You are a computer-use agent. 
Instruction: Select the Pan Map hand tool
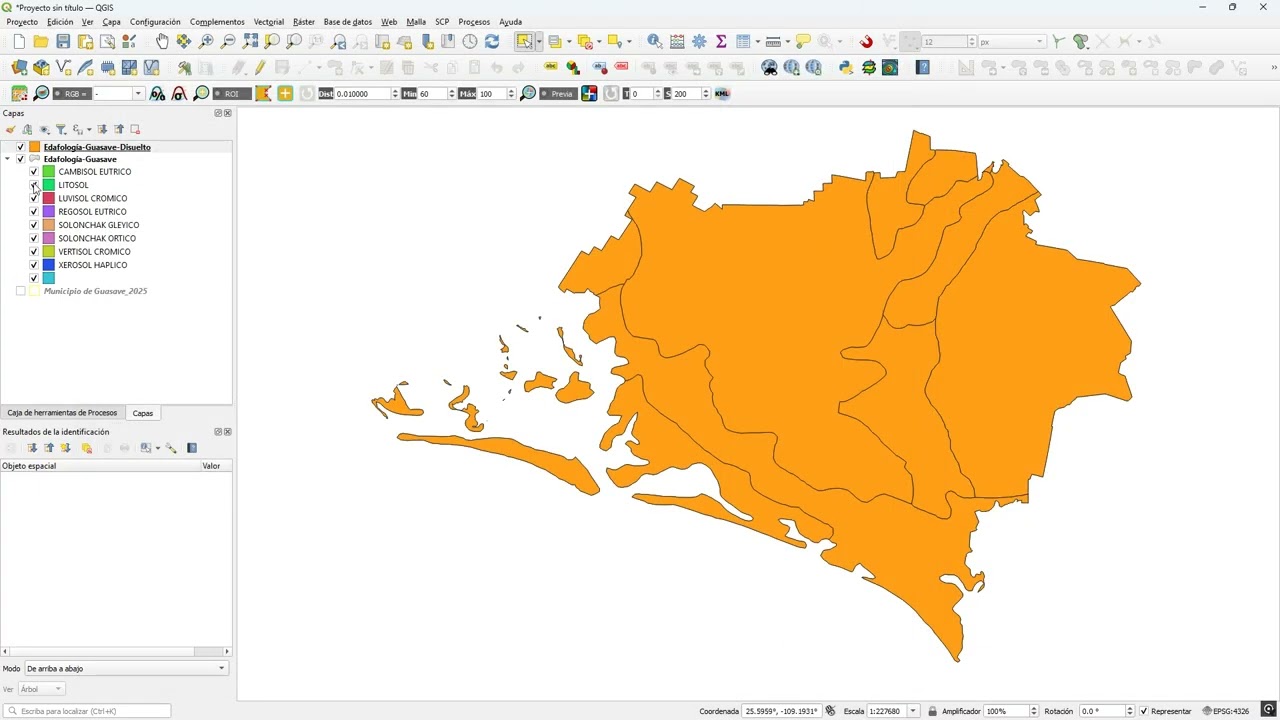pyautogui.click(x=162, y=41)
